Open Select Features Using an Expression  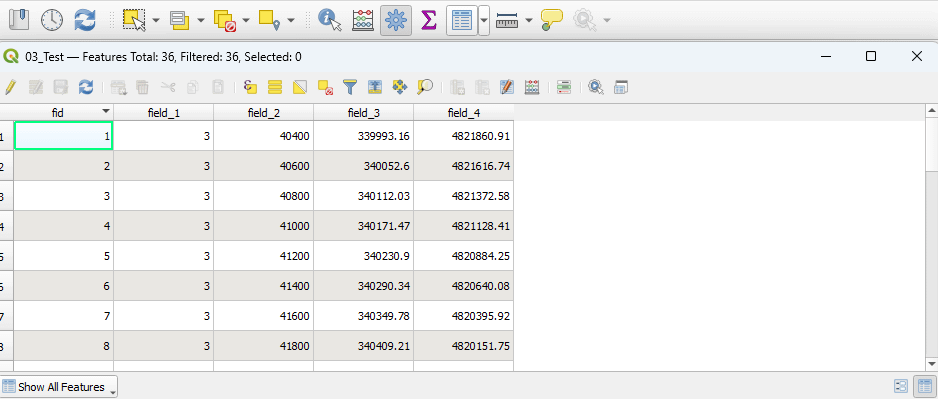click(251, 87)
